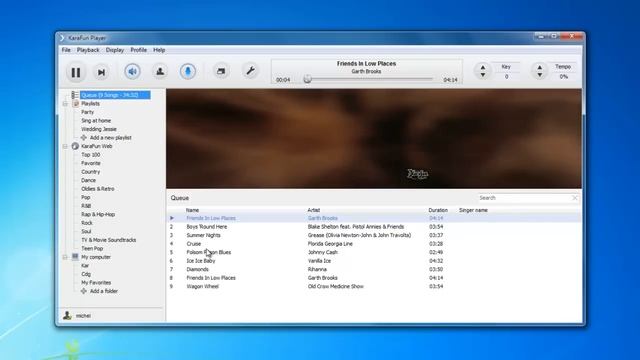Select the R&B category
Screen dimensions: 640x360
pyautogui.click(x=86, y=206)
